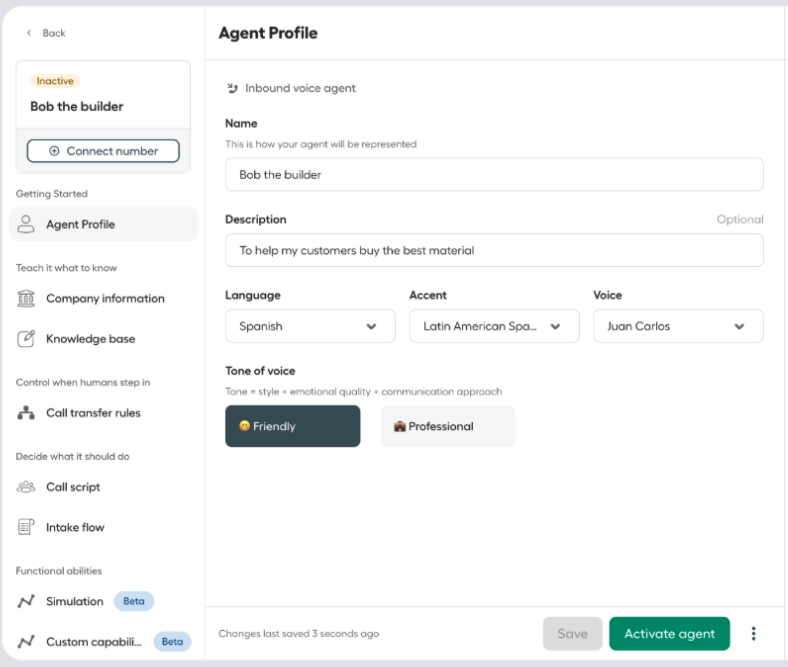Click the plus circle icon in Connect number

pos(54,151)
